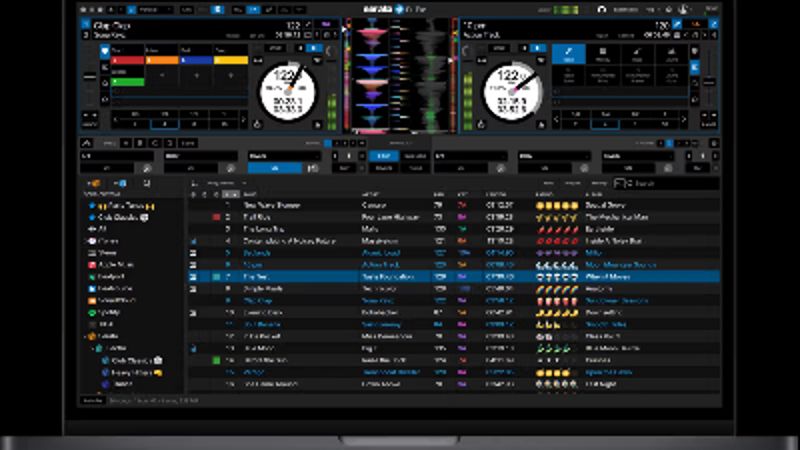Select the red cue point pad on the left deck

[x=127, y=60]
